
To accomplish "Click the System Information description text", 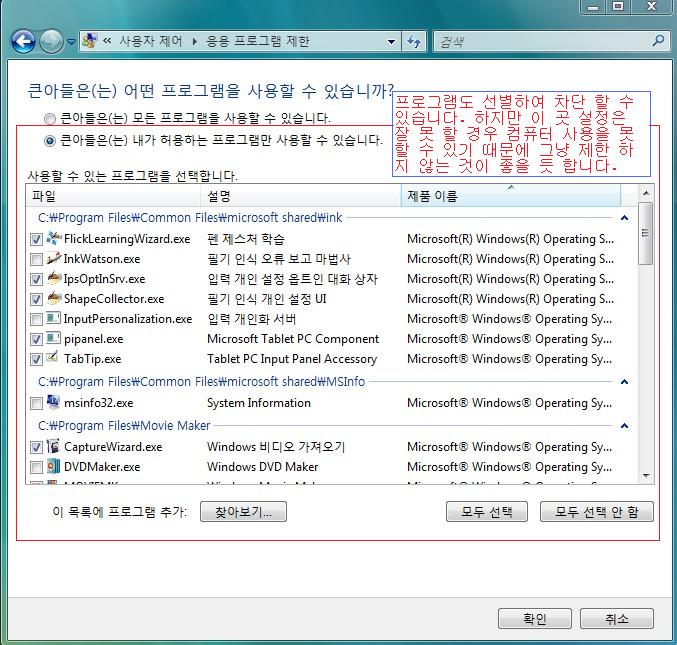I will click(x=259, y=403).
